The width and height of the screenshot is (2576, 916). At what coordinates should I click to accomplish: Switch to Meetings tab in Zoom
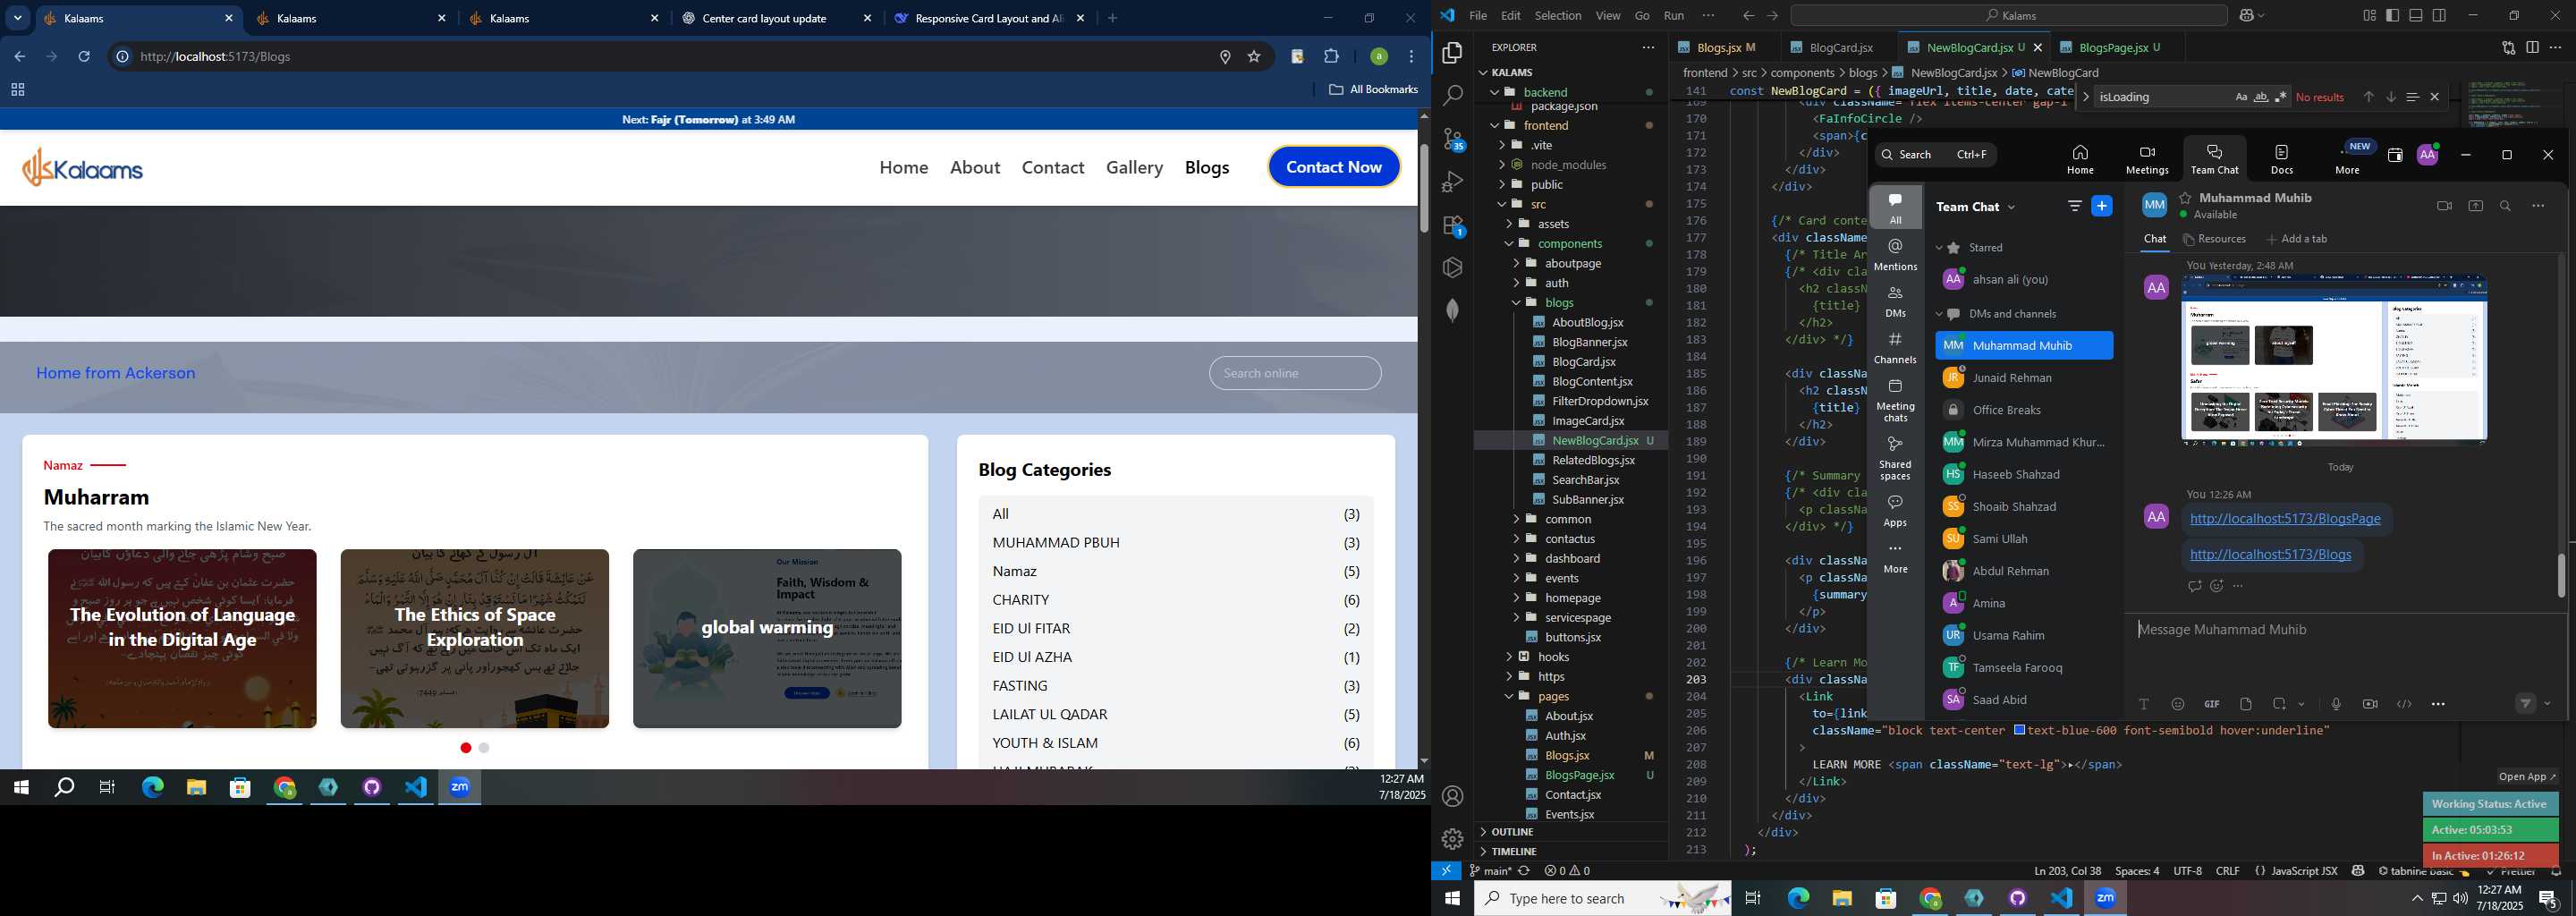(x=2146, y=159)
